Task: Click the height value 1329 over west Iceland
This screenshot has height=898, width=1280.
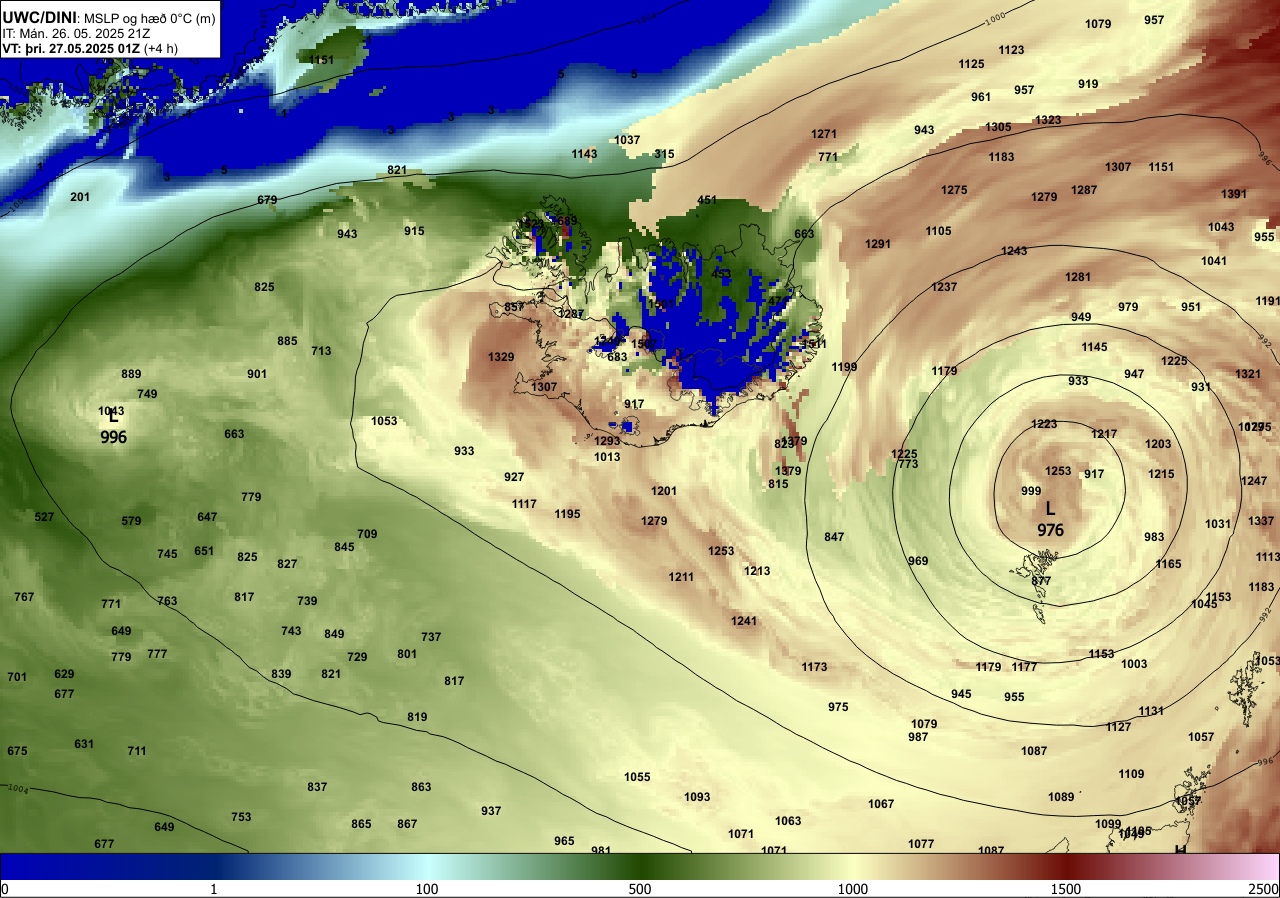Action: click(501, 357)
